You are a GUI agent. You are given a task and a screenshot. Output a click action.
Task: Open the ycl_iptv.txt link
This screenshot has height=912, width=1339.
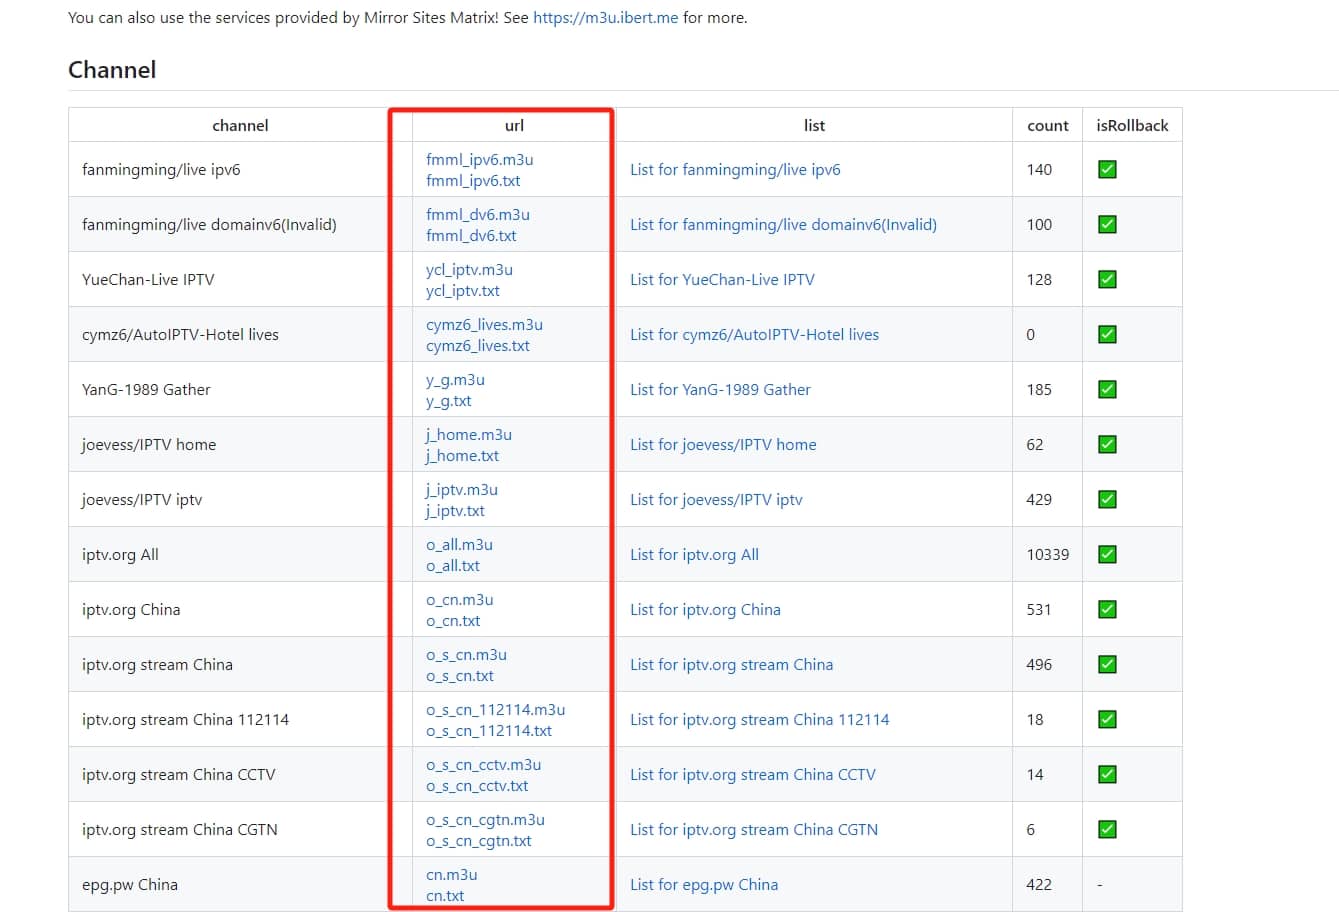[x=463, y=290]
